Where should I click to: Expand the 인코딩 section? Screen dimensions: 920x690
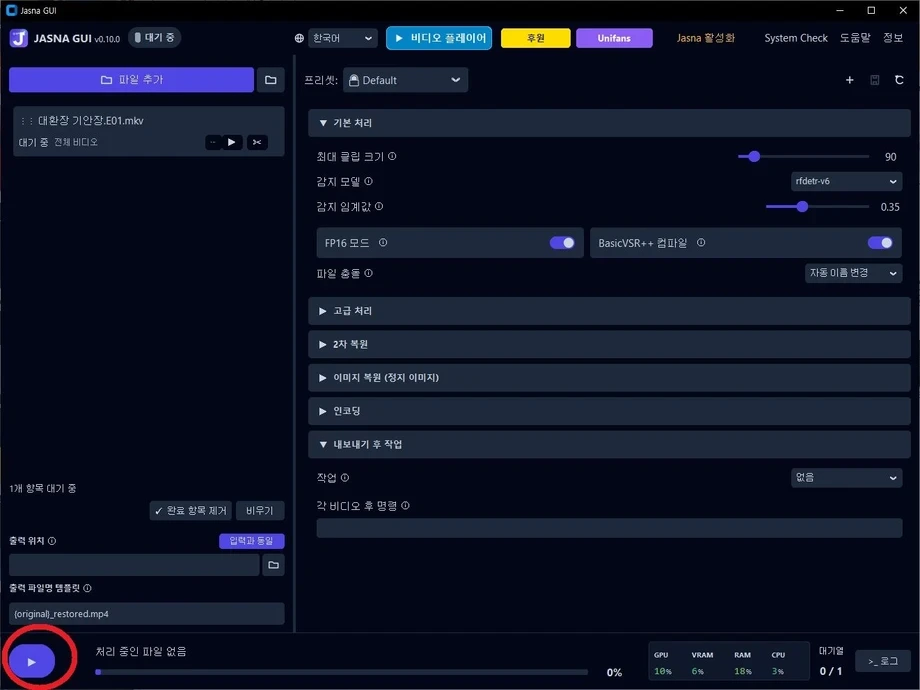[609, 411]
